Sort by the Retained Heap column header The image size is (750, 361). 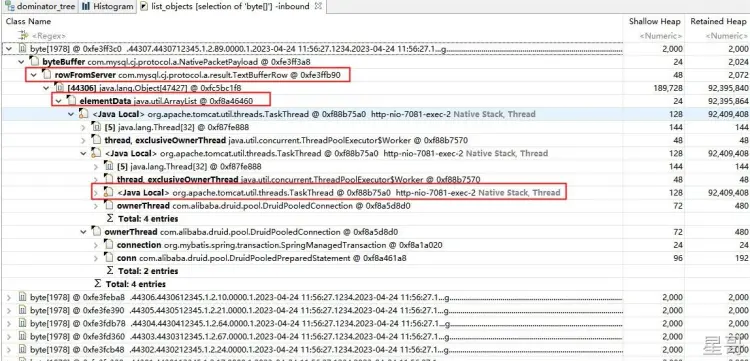(x=719, y=22)
